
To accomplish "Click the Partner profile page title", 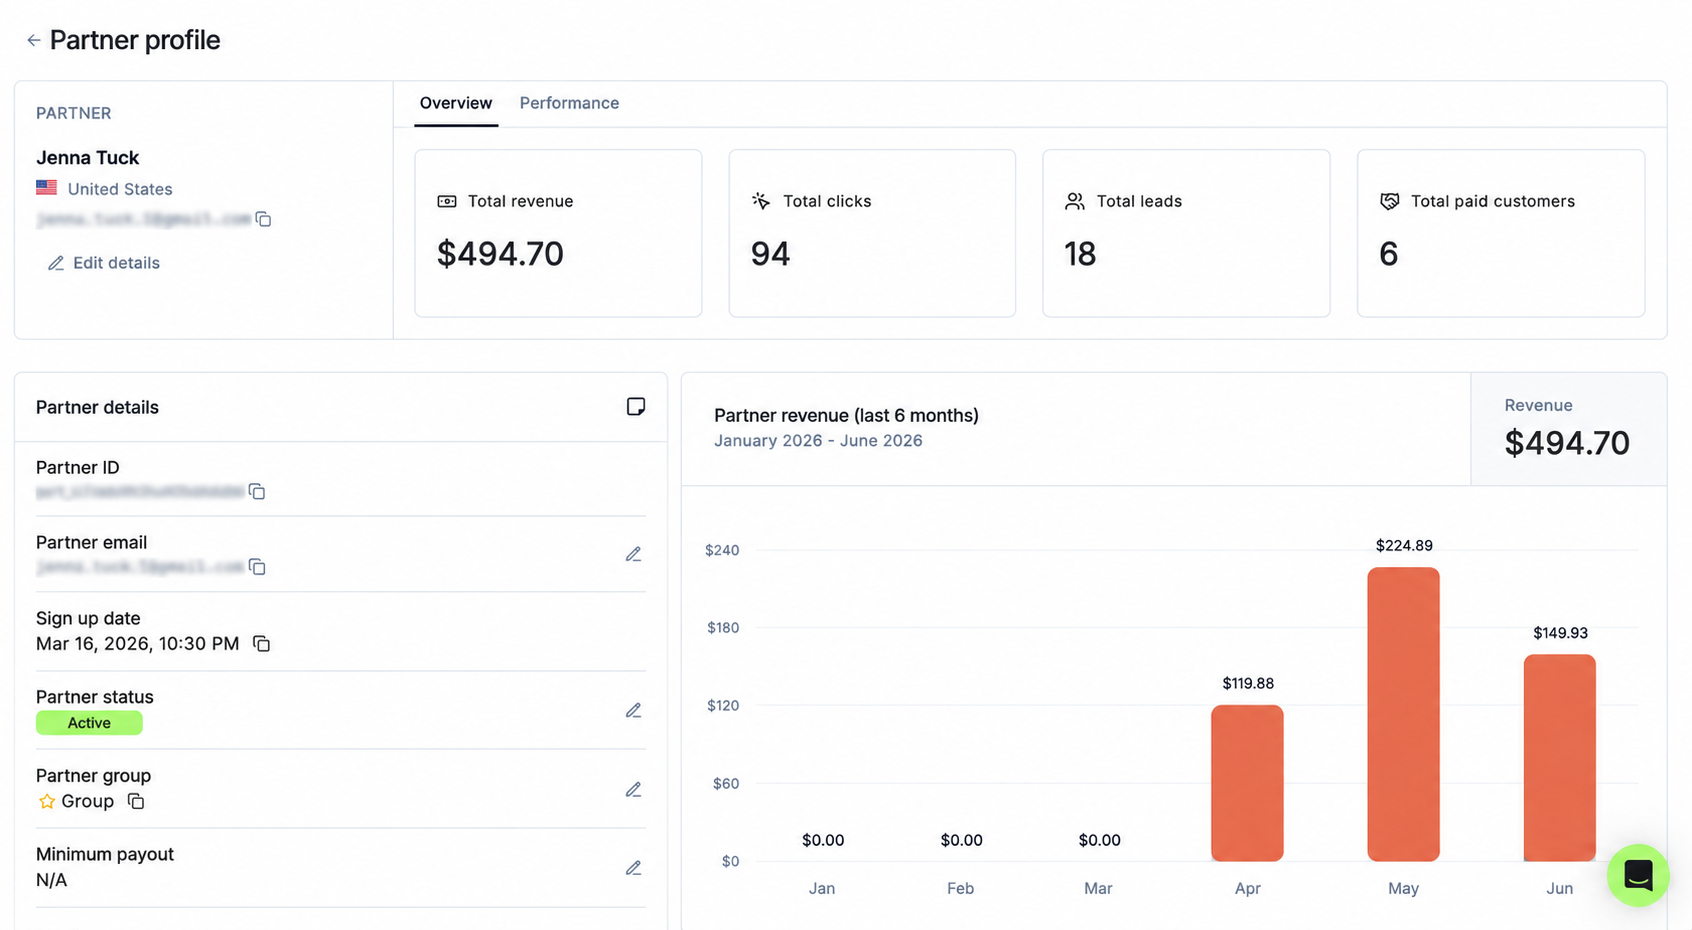I will click(135, 40).
